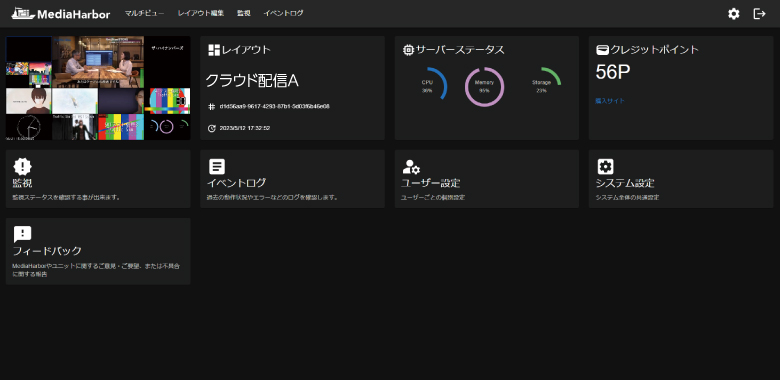Follow the 購入サイト link
The width and height of the screenshot is (780, 380).
tap(610, 101)
